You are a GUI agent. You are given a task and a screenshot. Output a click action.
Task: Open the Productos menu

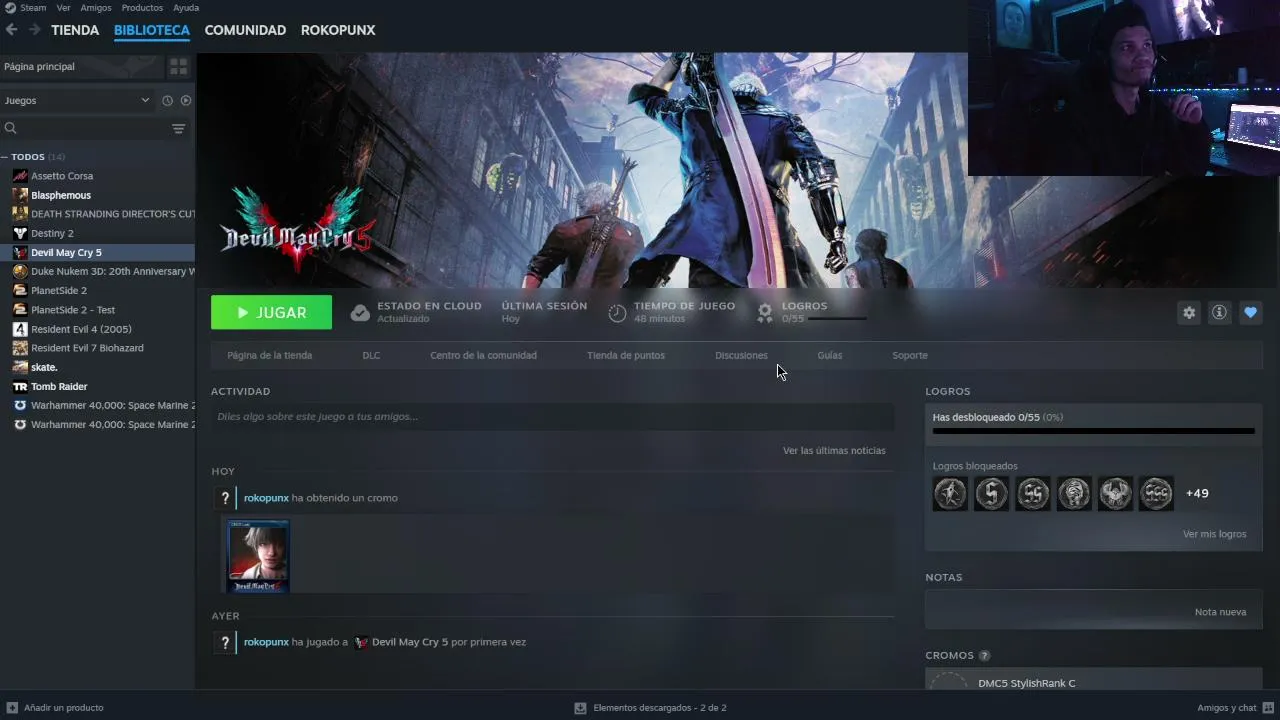tap(142, 8)
